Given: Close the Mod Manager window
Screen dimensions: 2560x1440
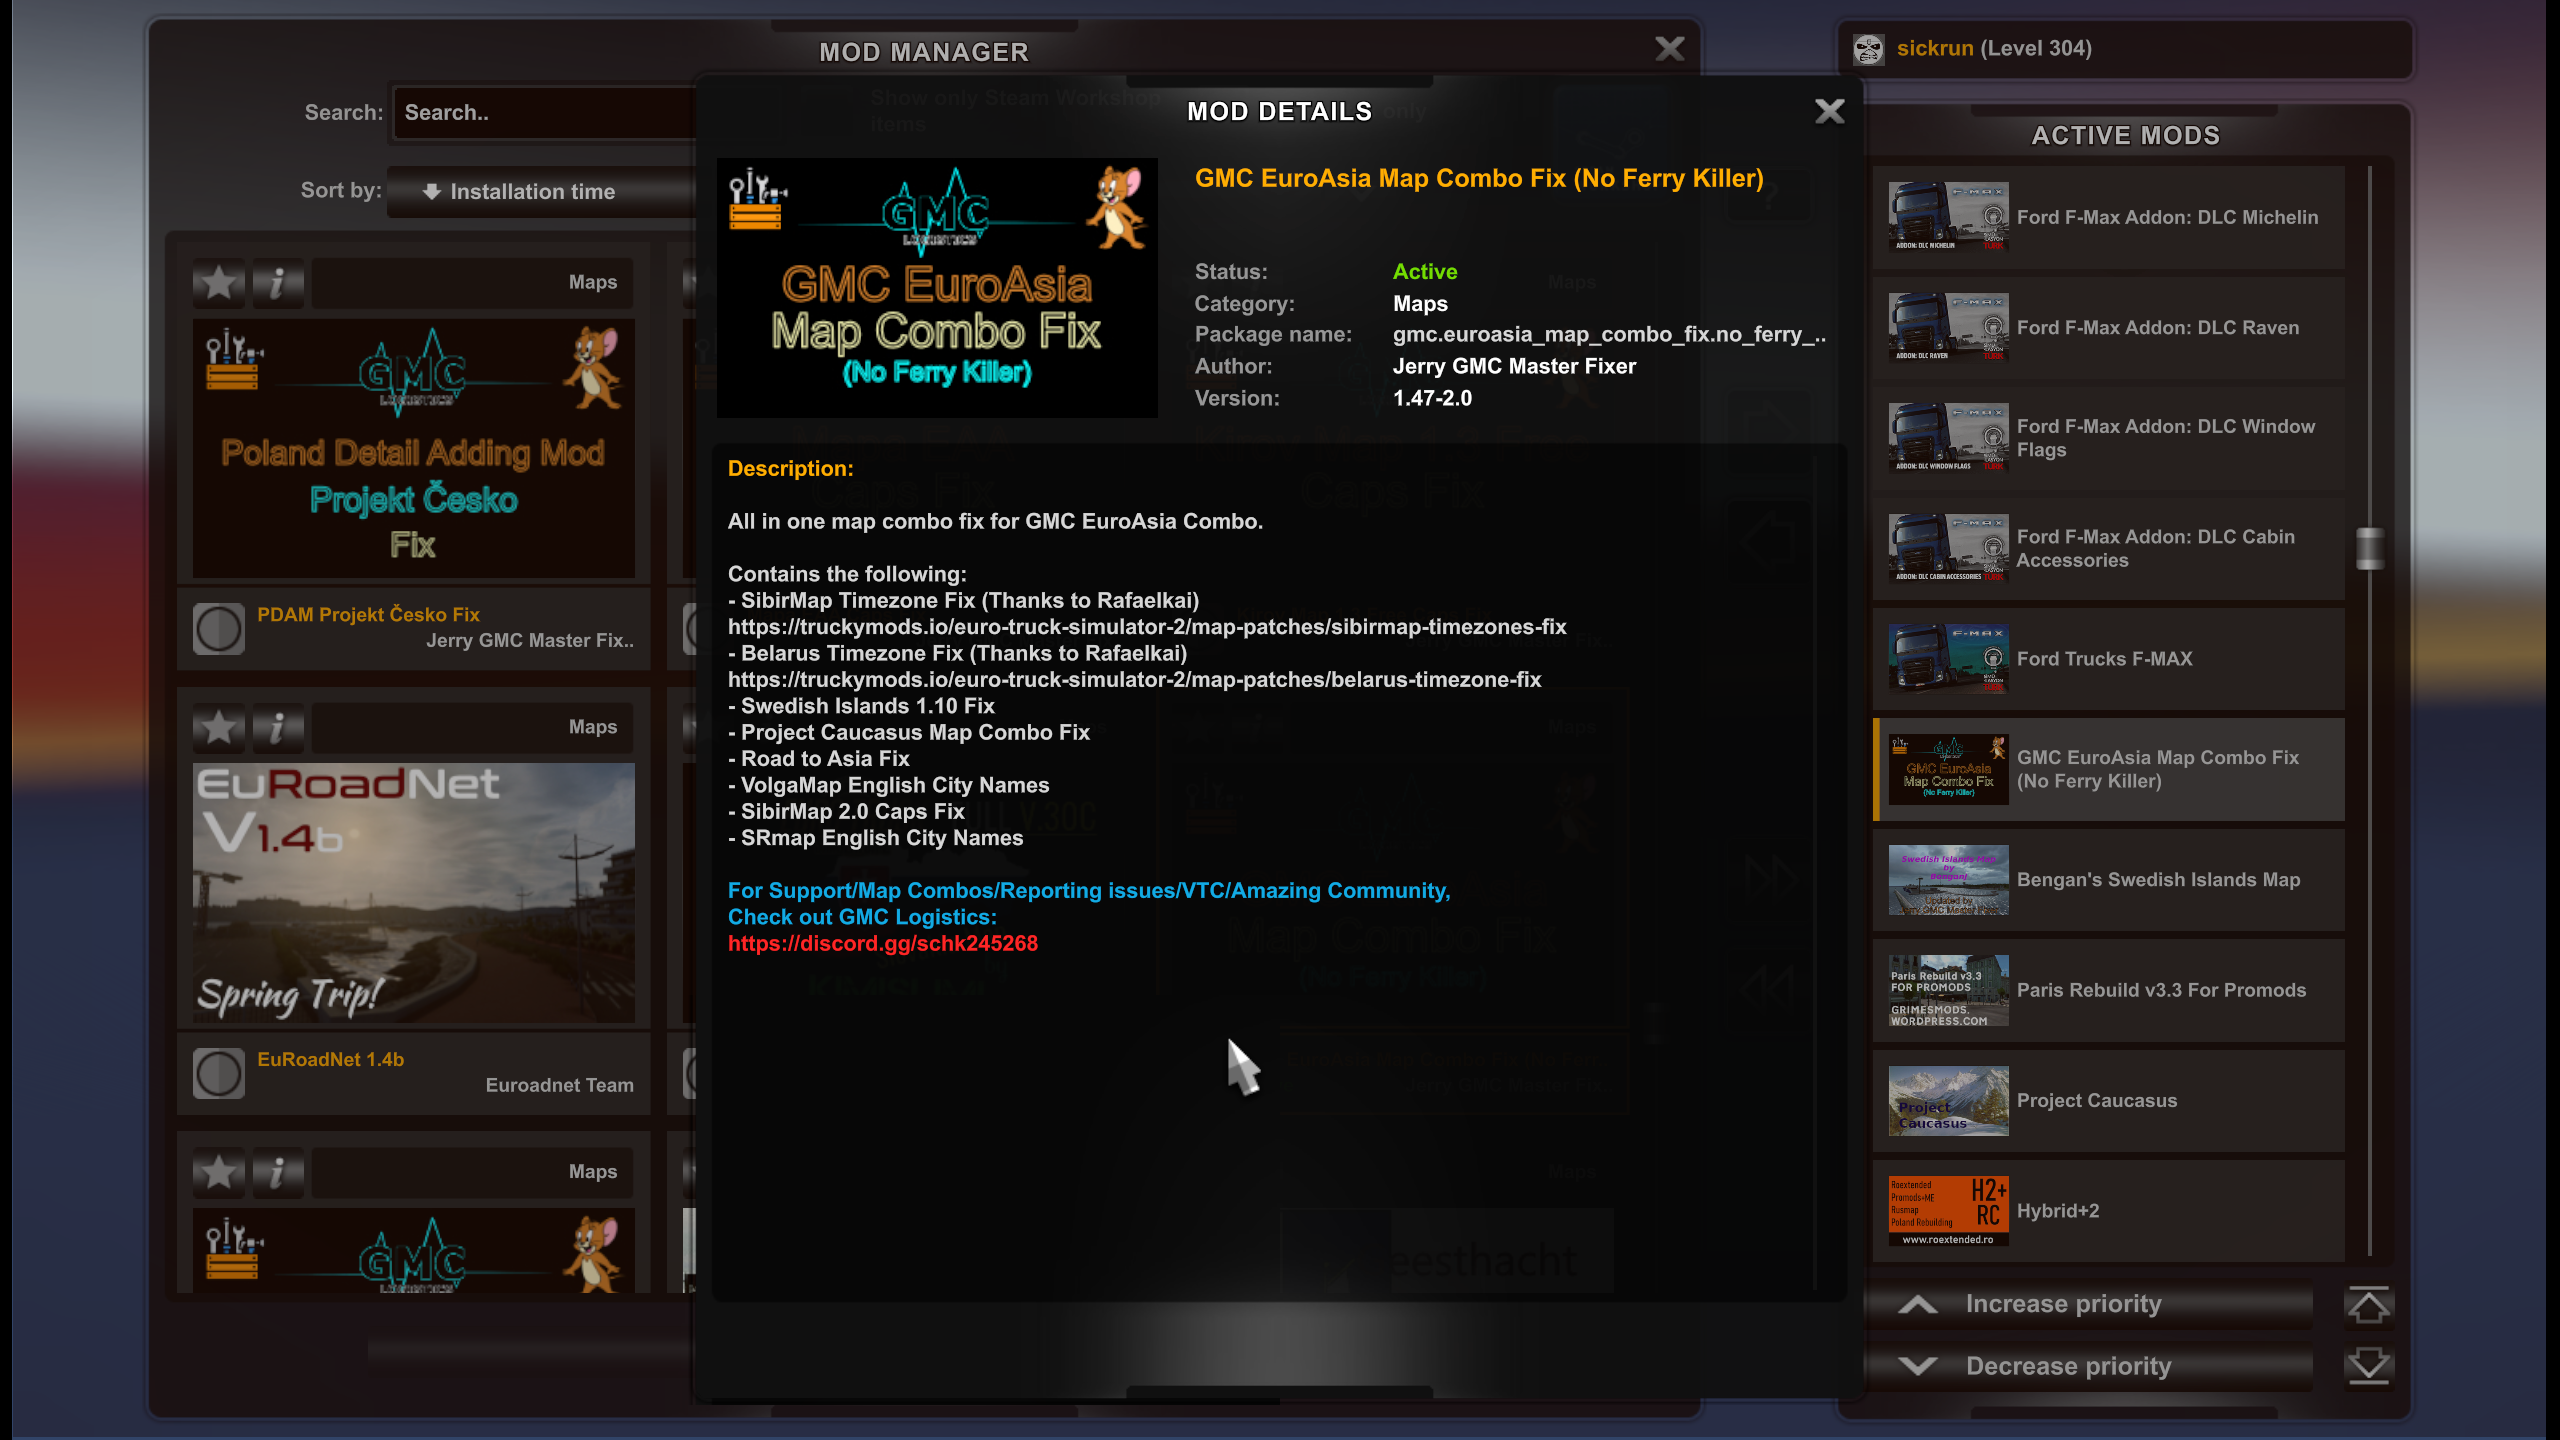Looking at the screenshot, I should pos(1669,49).
